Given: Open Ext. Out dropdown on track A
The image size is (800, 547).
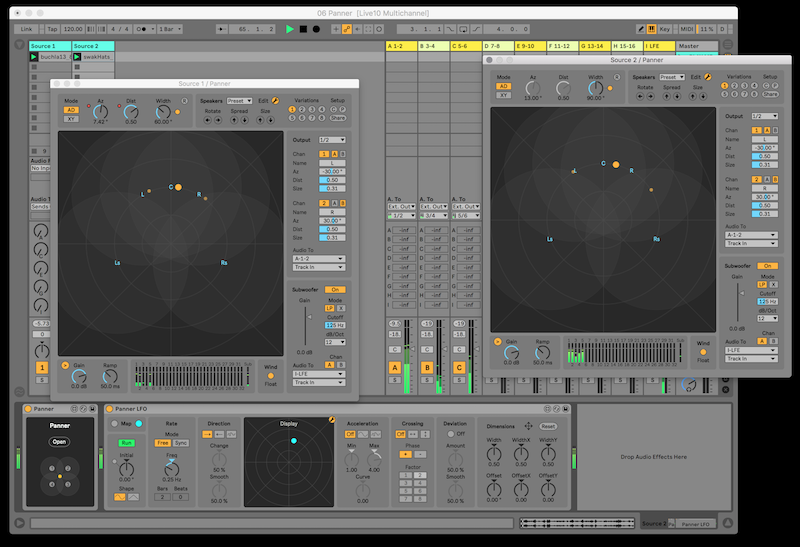Looking at the screenshot, I should pos(402,207).
